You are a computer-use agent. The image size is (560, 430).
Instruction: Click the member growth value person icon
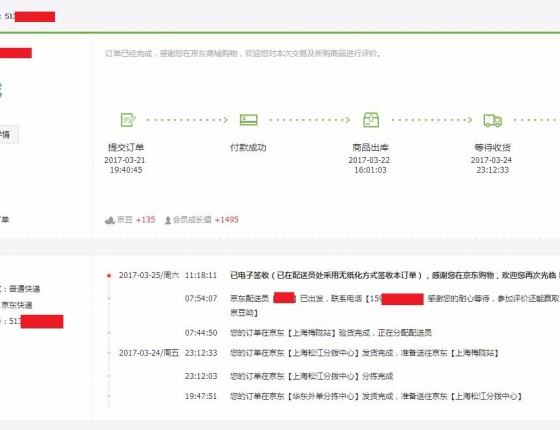[x=168, y=220]
